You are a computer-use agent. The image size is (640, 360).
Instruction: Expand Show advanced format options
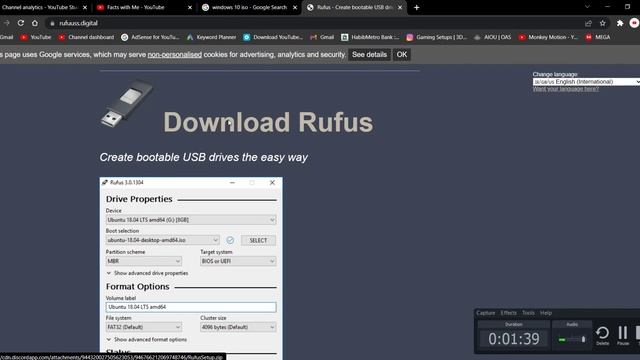tap(147, 340)
